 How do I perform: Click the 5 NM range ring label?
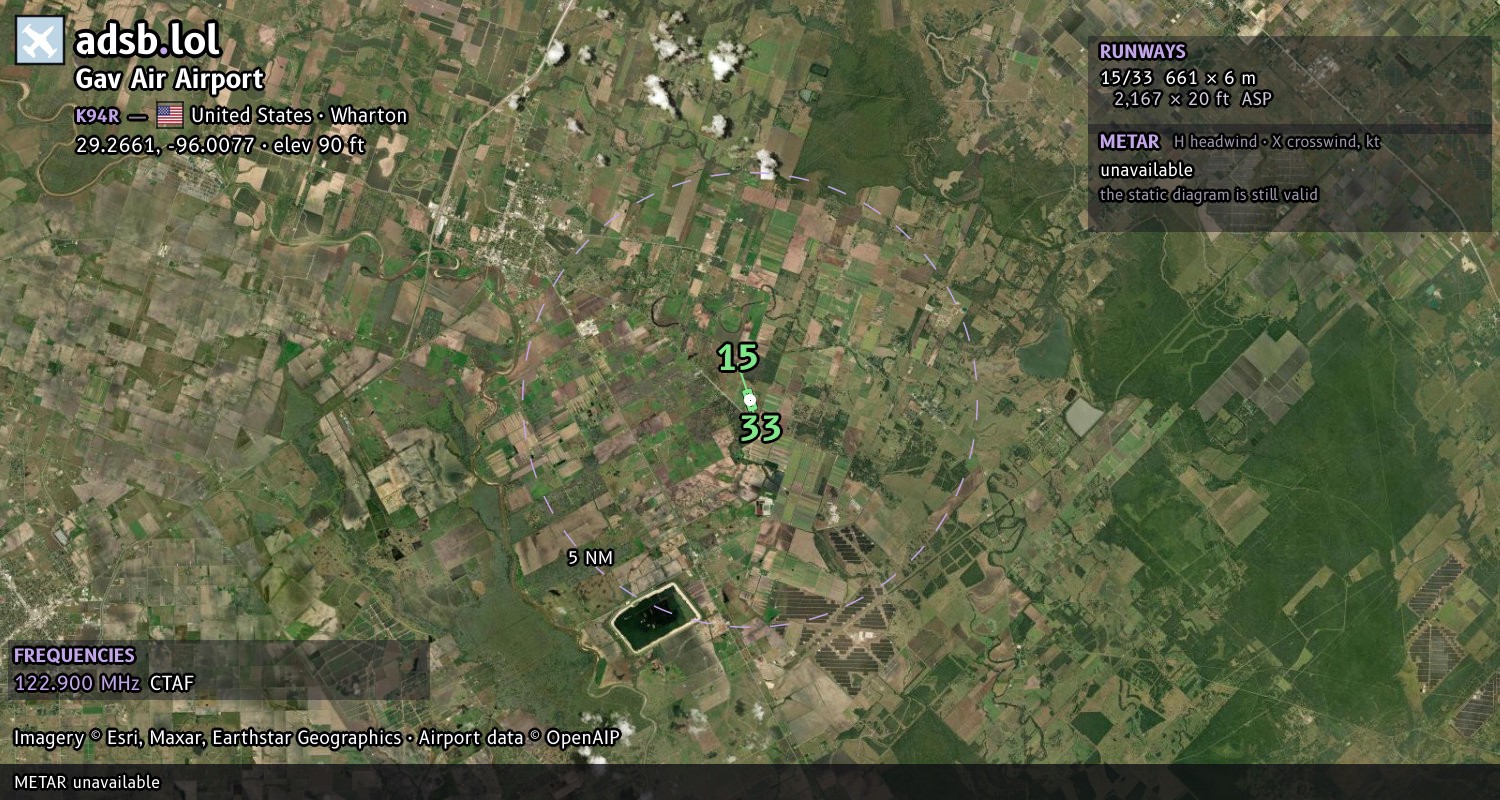click(x=589, y=558)
